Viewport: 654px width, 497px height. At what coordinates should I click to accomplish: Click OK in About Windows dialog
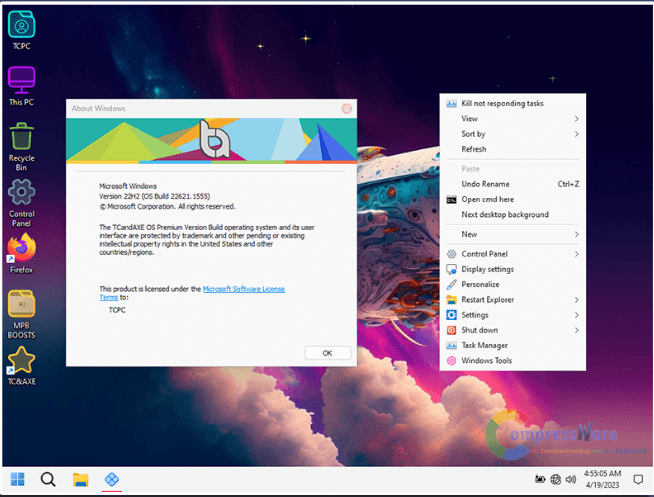(x=327, y=353)
